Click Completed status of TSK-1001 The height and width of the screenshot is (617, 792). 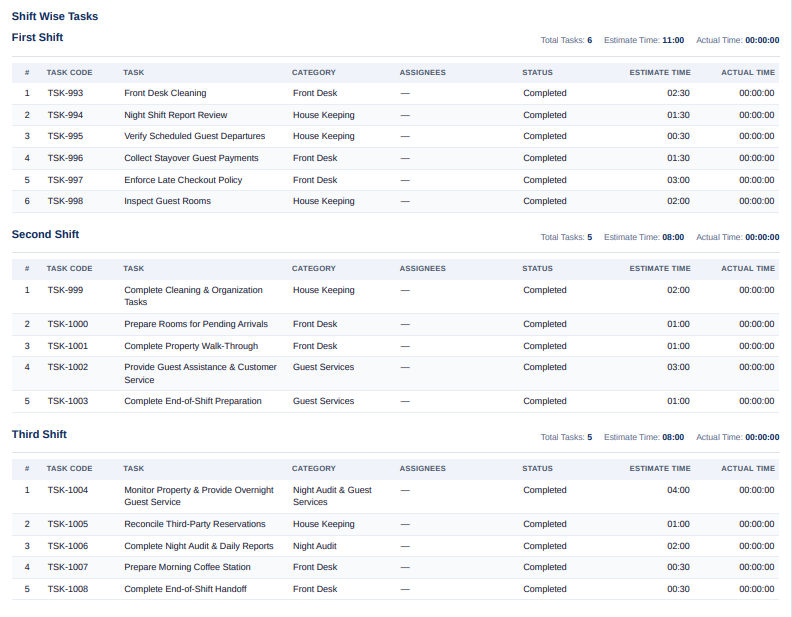[544, 346]
